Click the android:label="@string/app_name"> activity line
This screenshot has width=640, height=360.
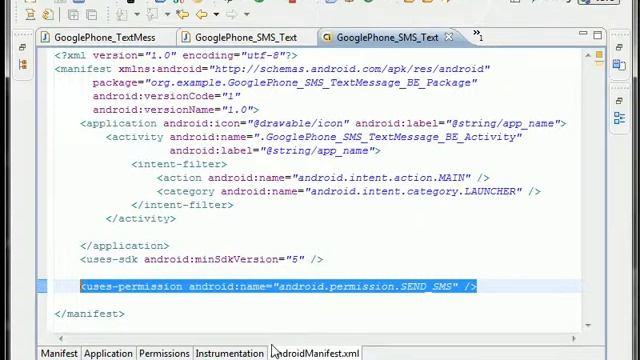click(x=275, y=151)
